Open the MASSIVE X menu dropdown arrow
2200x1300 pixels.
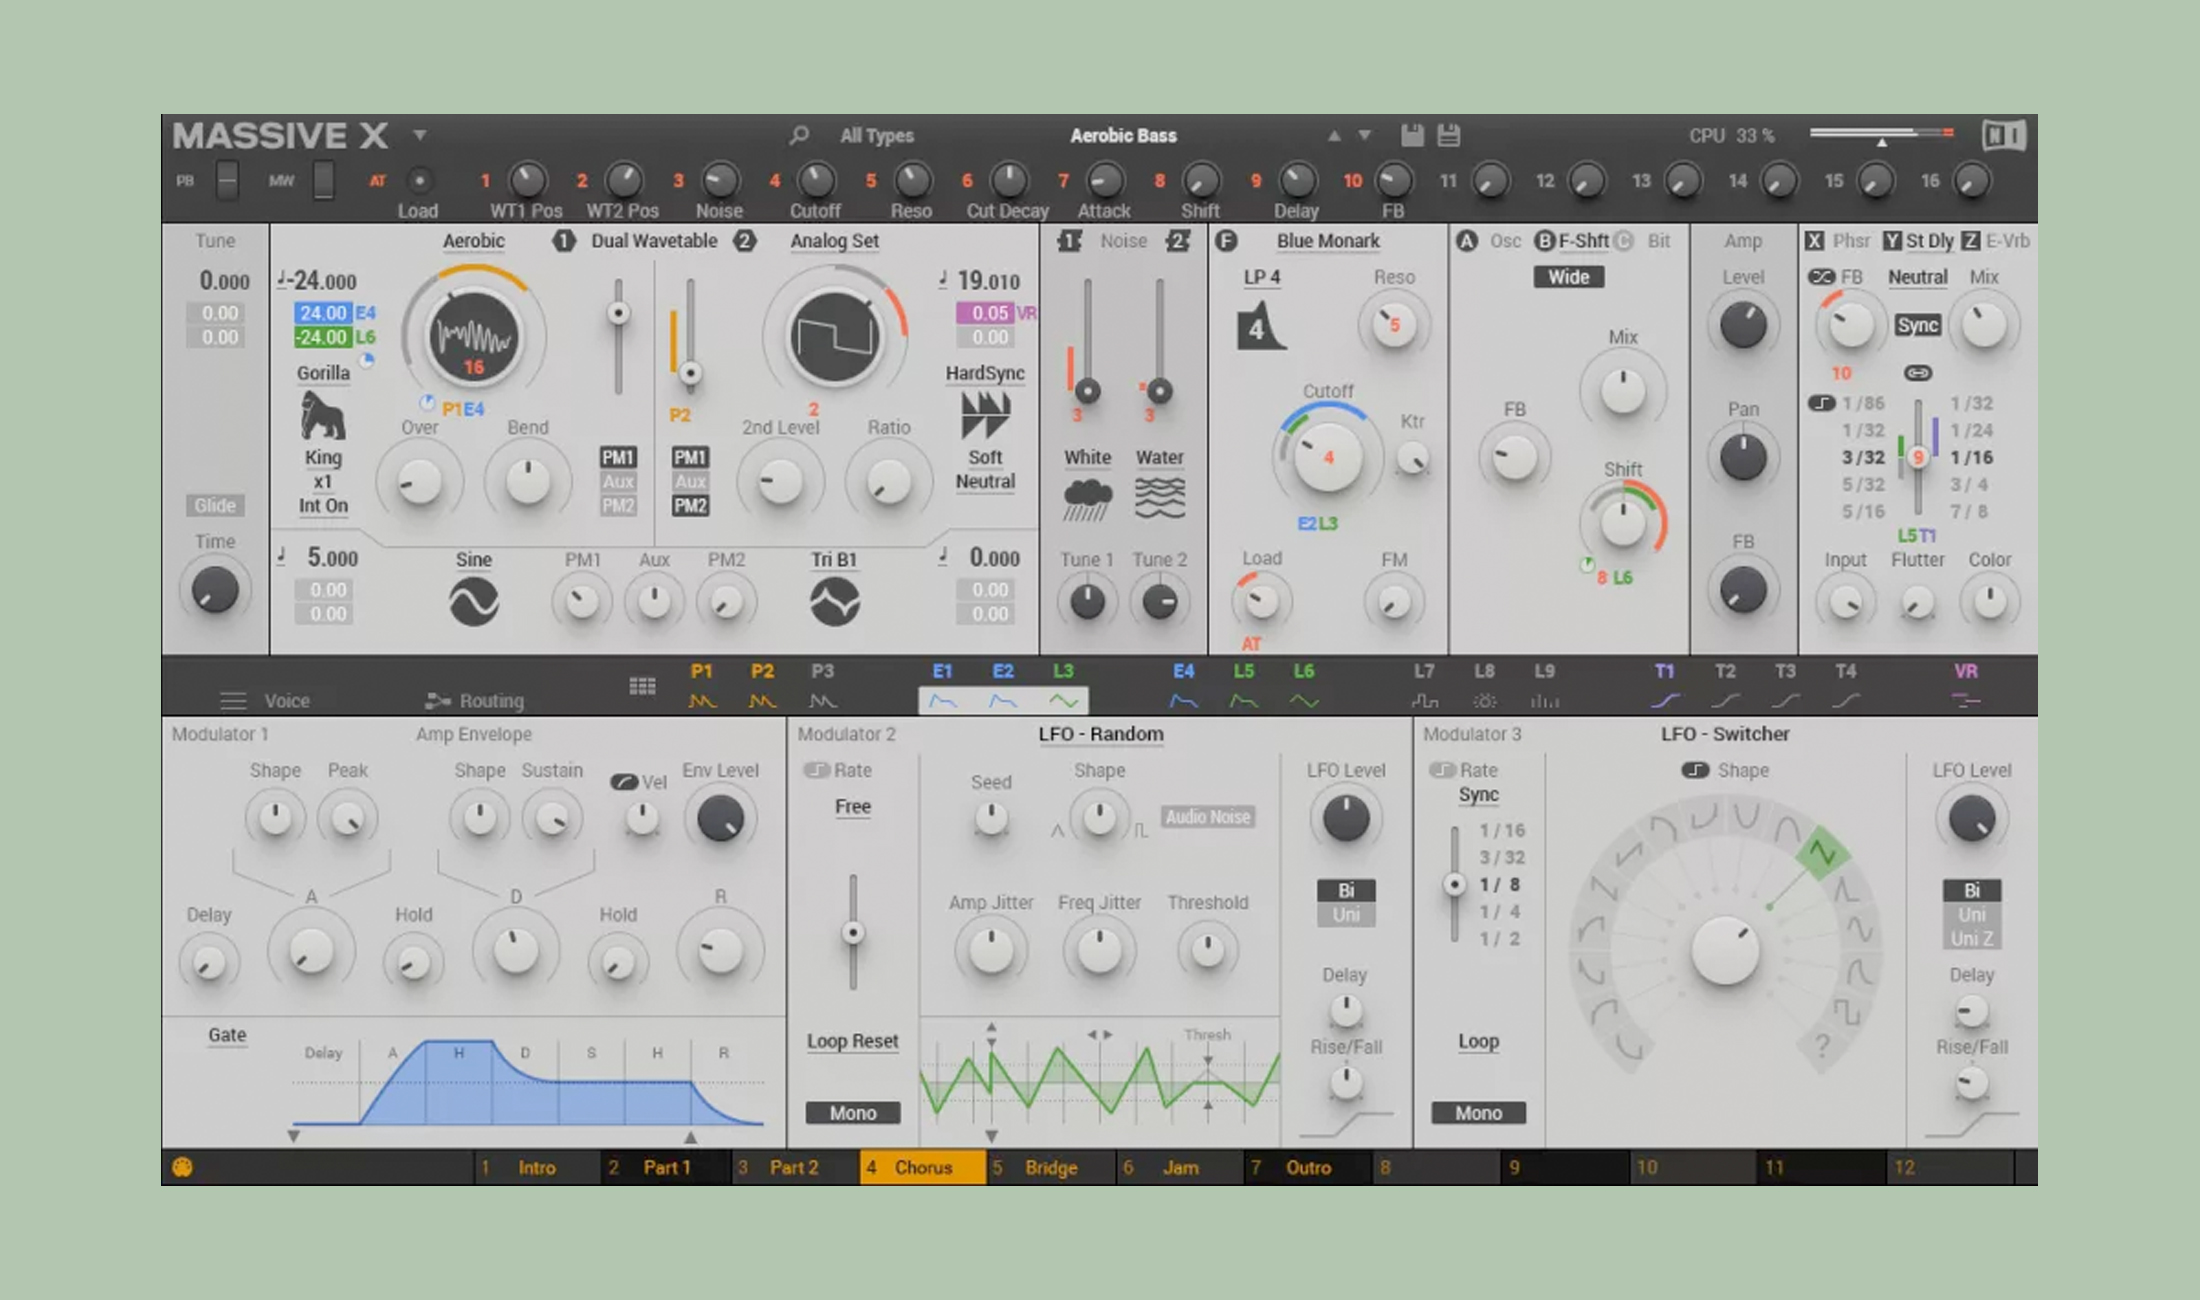click(420, 135)
